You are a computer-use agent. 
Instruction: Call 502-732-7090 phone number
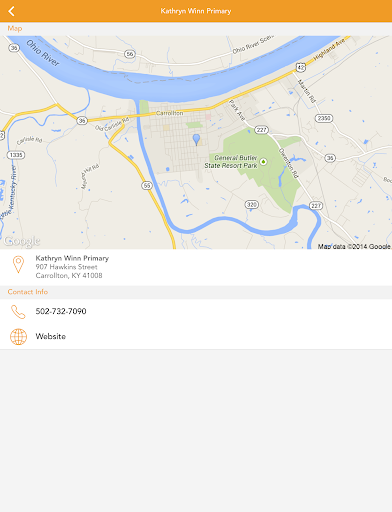[61, 311]
